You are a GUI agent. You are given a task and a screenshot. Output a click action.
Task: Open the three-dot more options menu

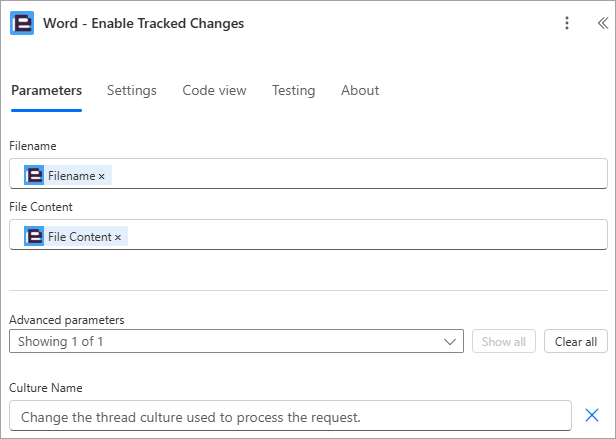click(x=566, y=23)
